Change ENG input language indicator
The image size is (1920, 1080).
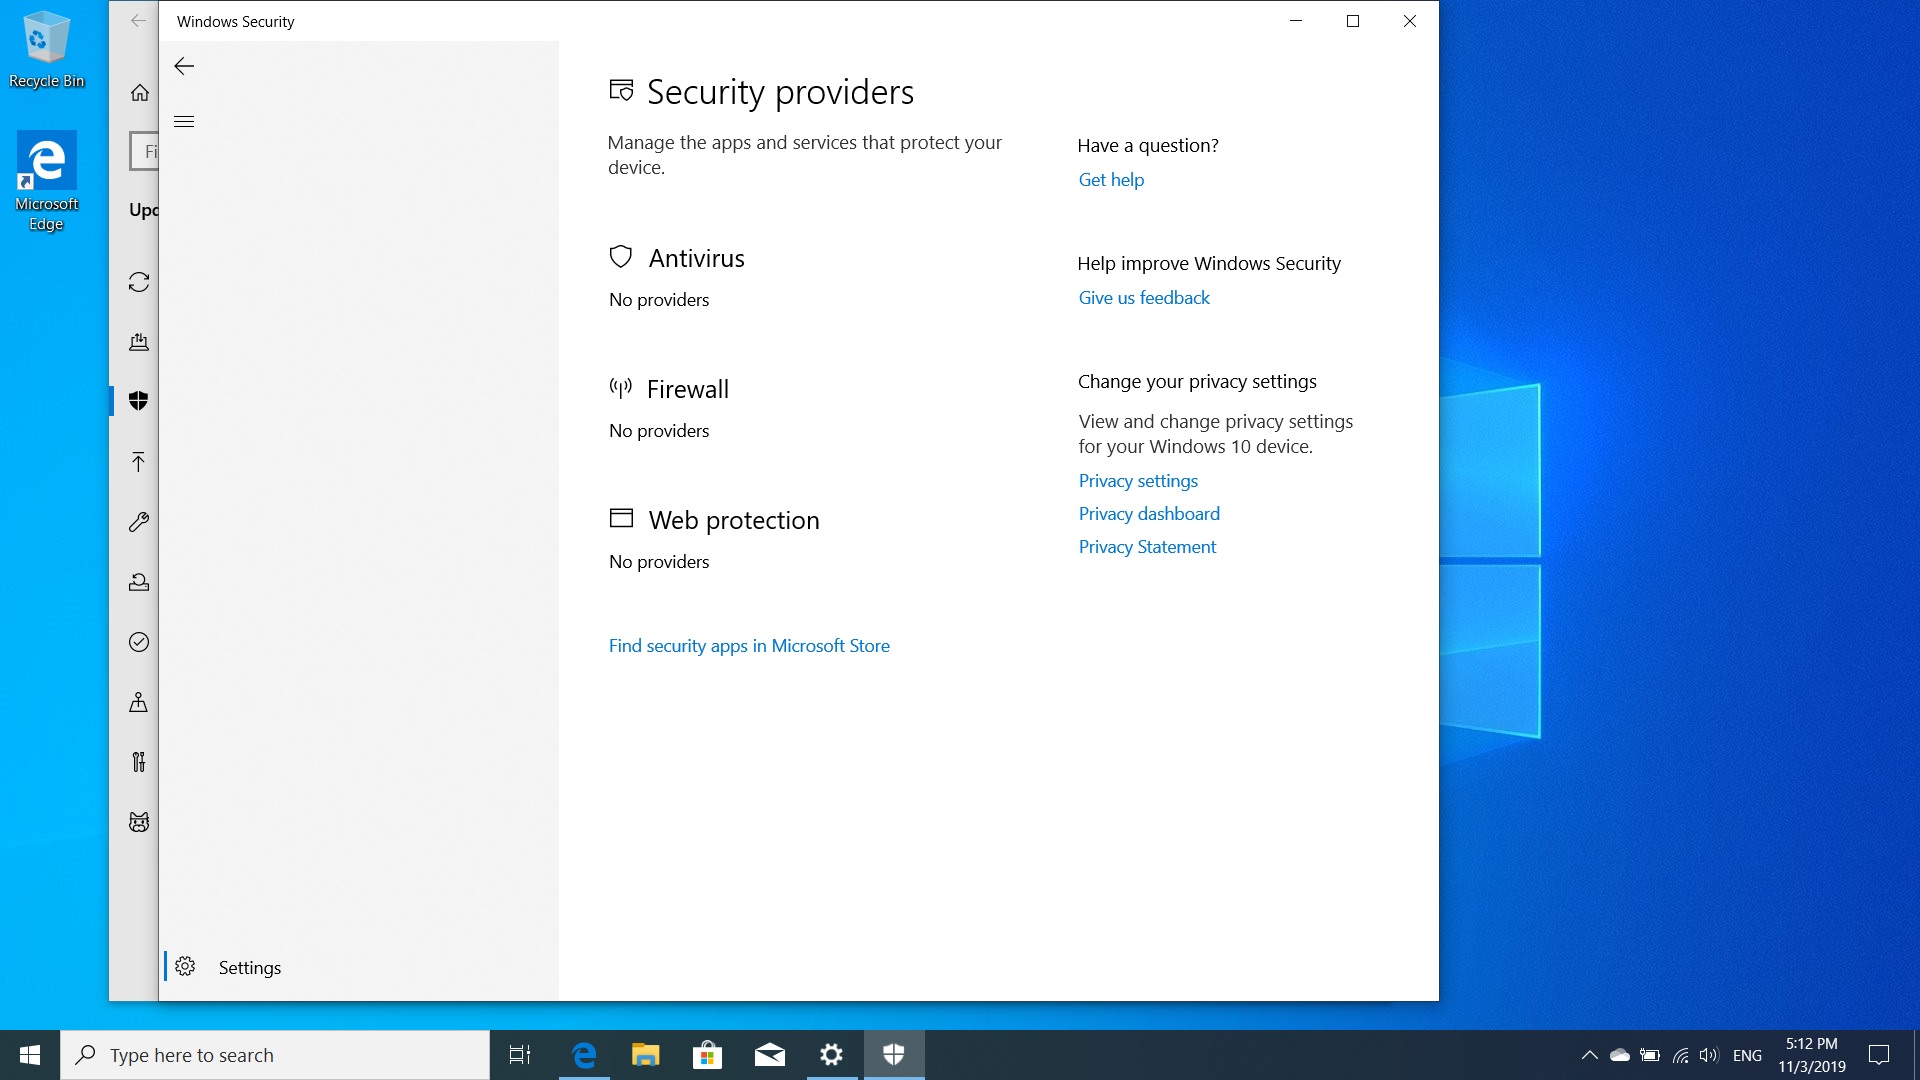pos(1747,1055)
